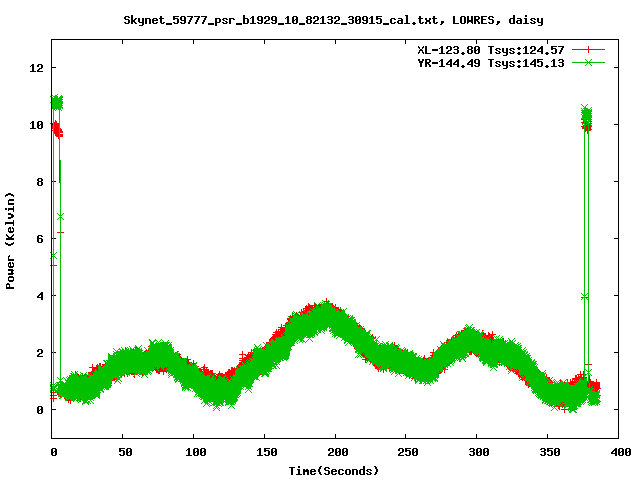640x480 pixels.
Task: Click x-axis tick label 150
Action: pos(267,452)
